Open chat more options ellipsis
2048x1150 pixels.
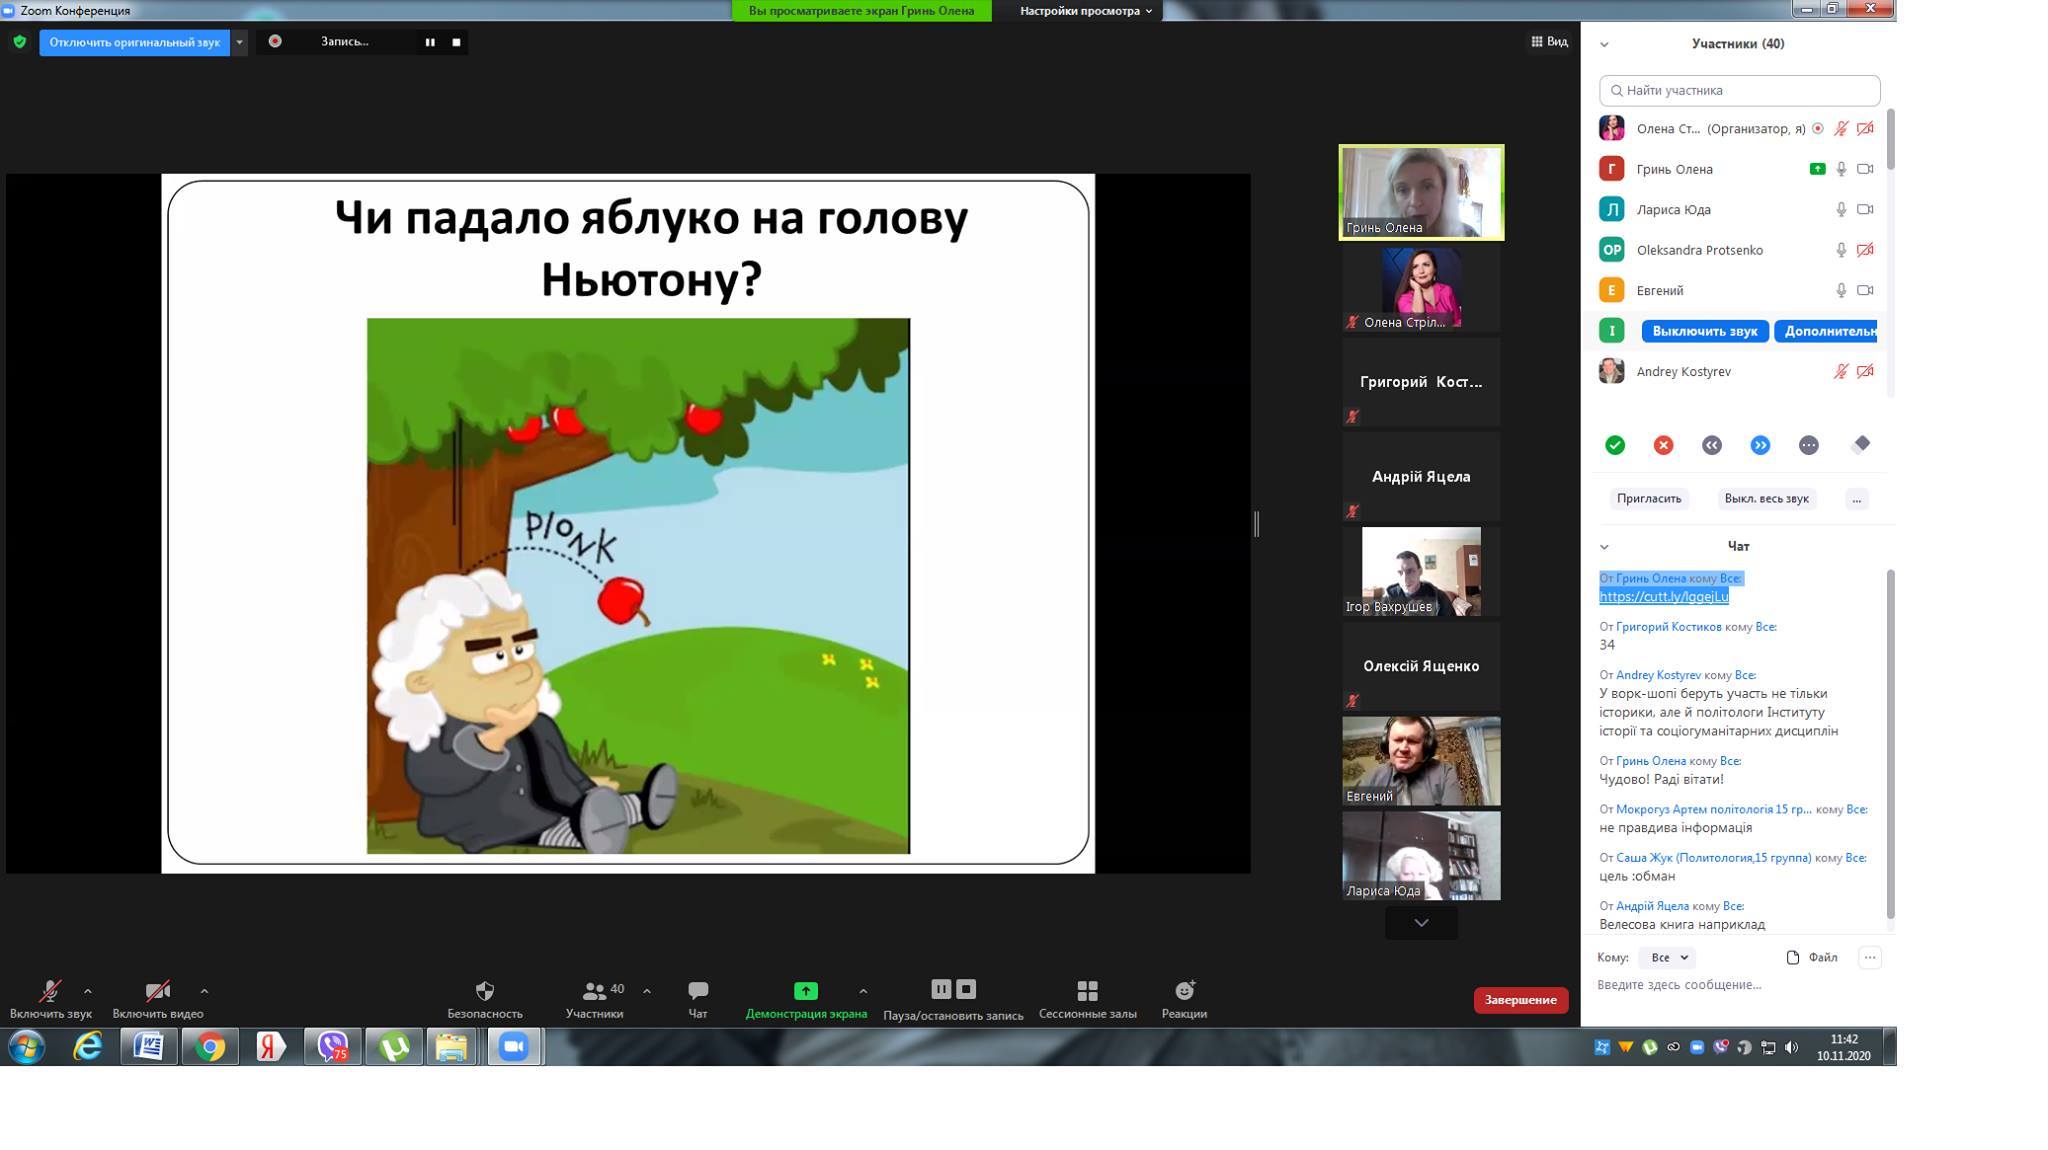click(x=1869, y=958)
